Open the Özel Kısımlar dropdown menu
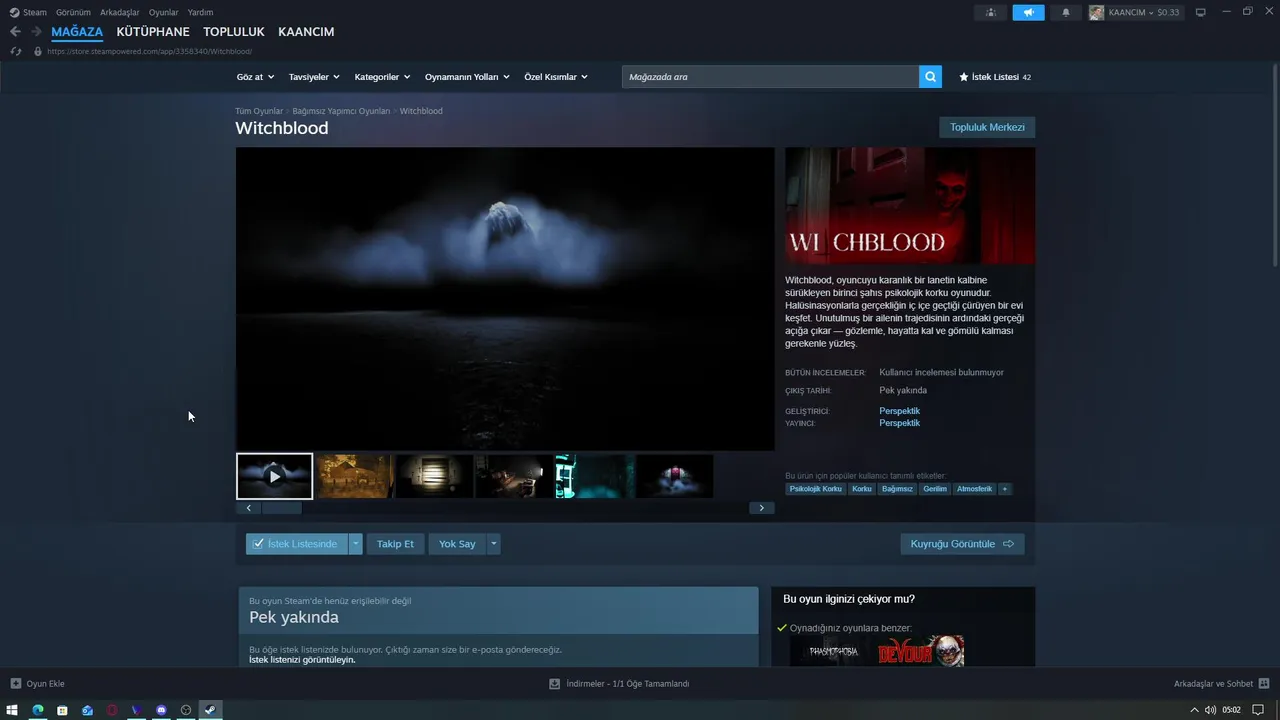Image resolution: width=1280 pixels, height=720 pixels. [x=556, y=77]
